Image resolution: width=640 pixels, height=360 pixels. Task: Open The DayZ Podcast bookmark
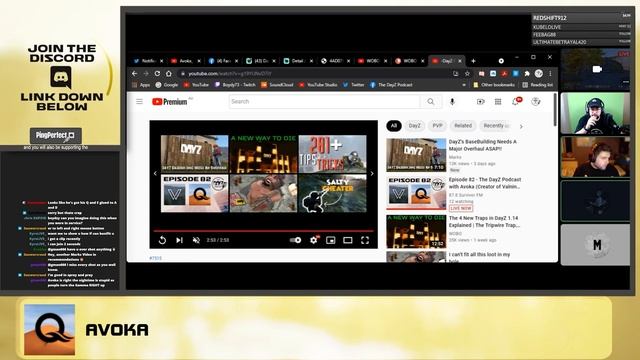tap(391, 85)
